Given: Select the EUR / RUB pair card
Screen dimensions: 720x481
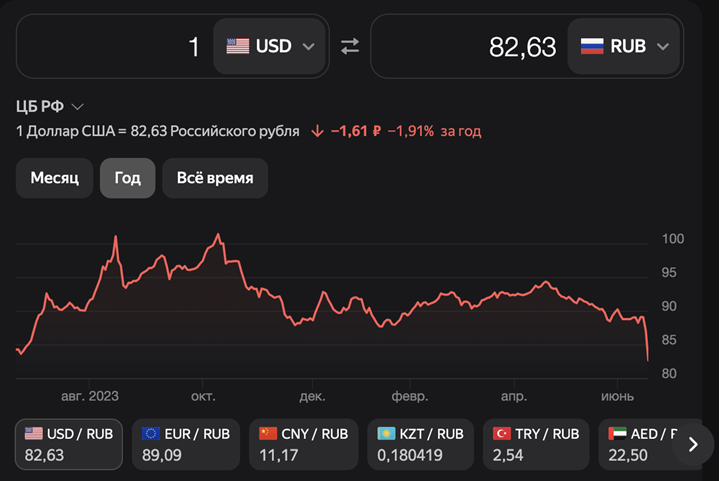Looking at the screenshot, I should (186, 444).
